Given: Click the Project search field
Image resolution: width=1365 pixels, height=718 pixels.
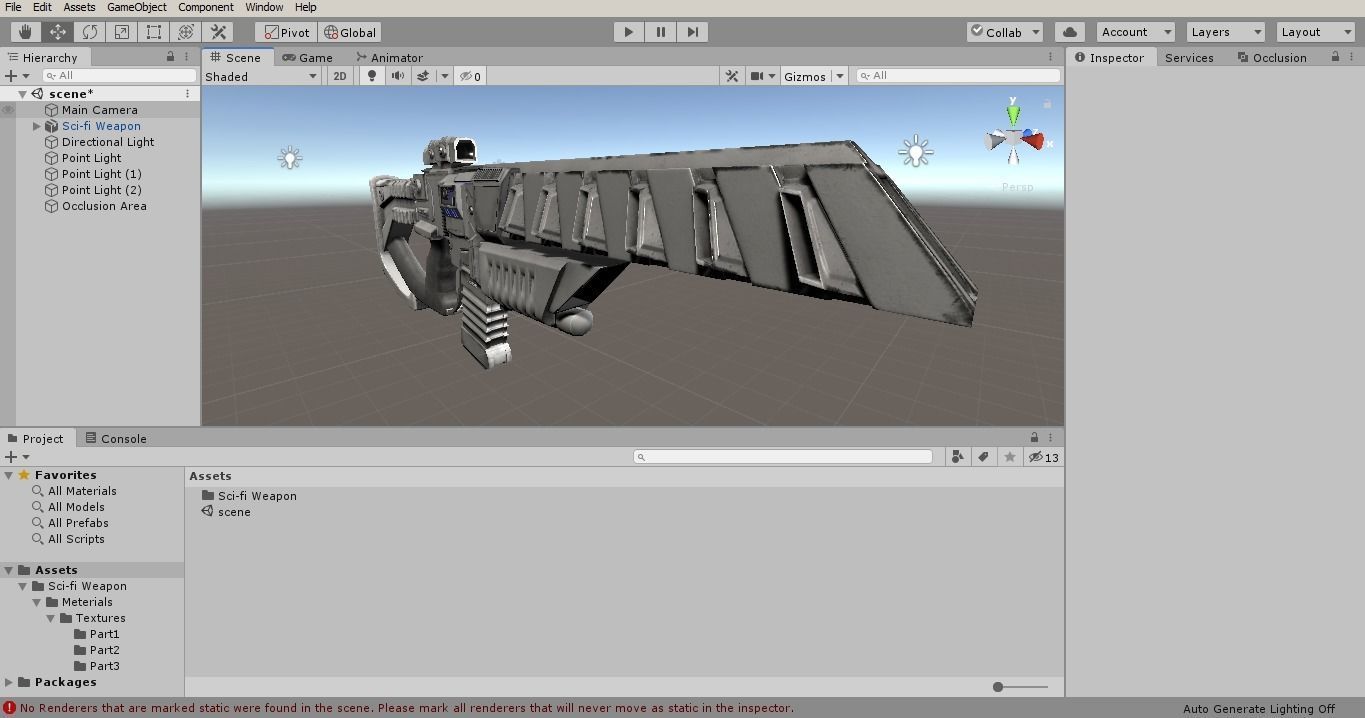Looking at the screenshot, I should pos(783,457).
